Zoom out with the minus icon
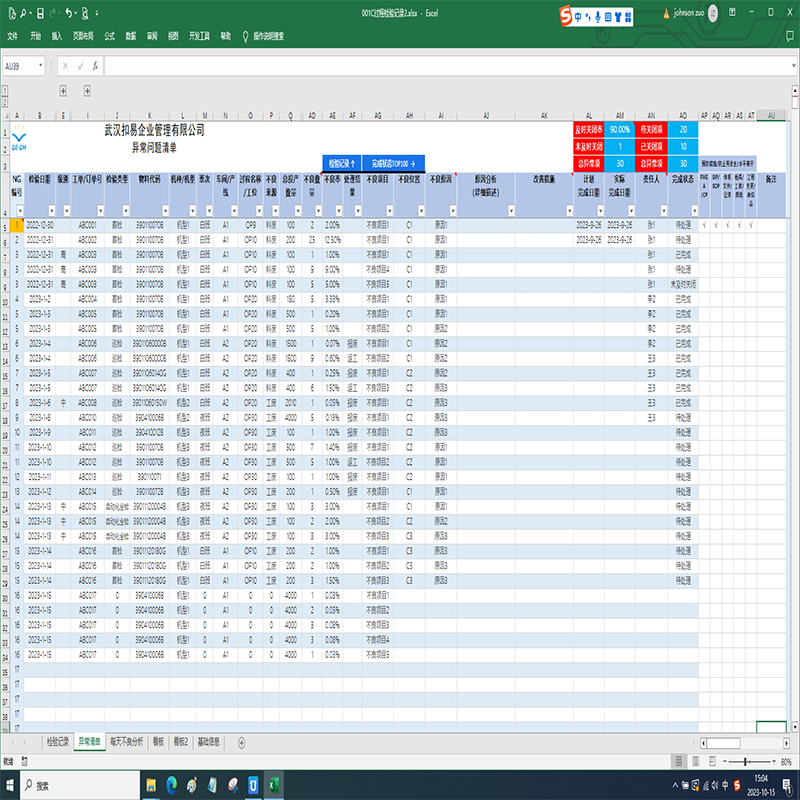Image resolution: width=800 pixels, height=800 pixels. tap(724, 762)
